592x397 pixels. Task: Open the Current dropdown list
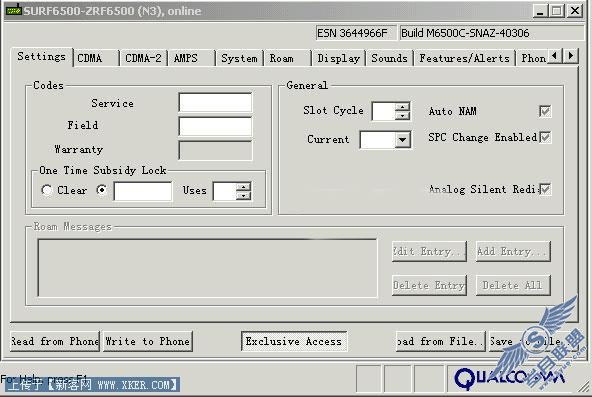(x=402, y=140)
